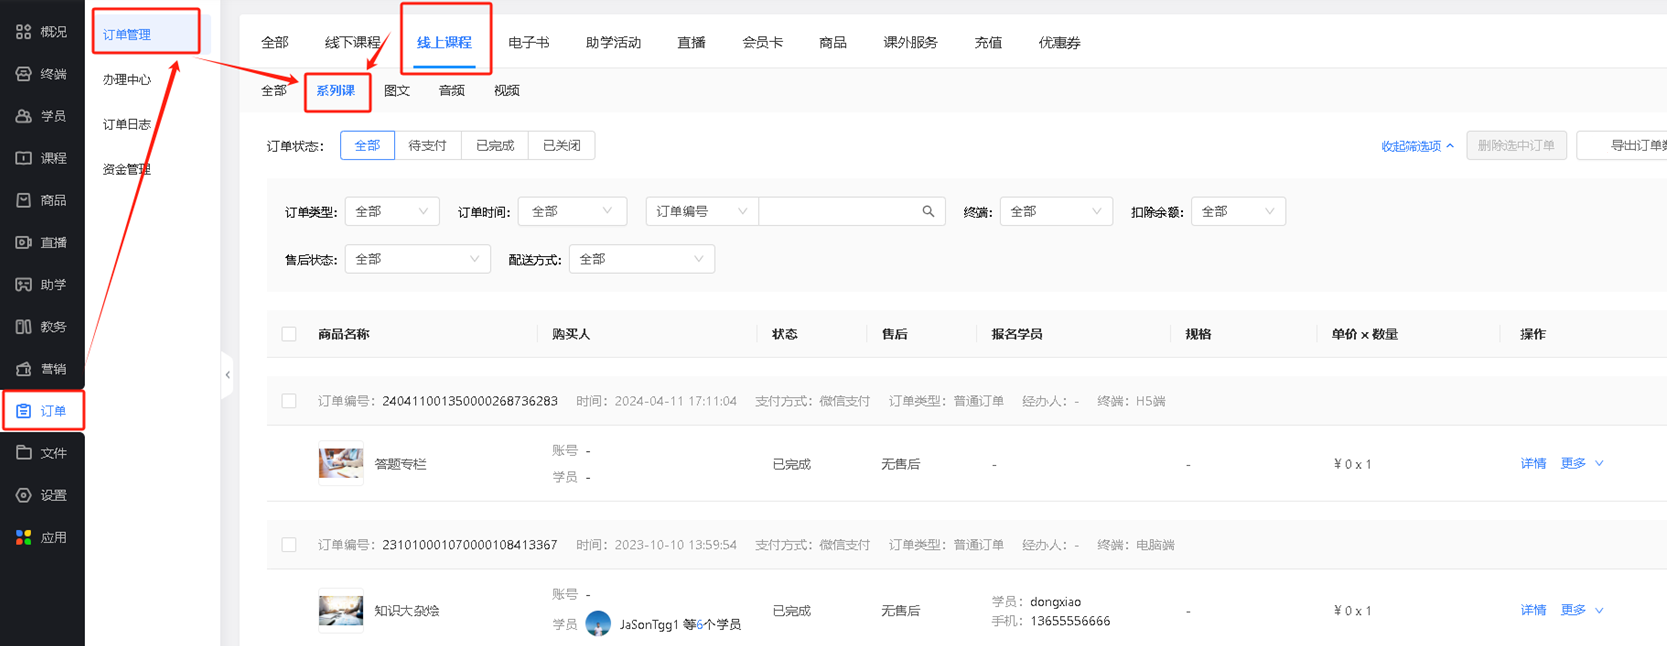Viewport: 1667px width, 646px height.
Task: Click the 直播 live camera sidebar icon
Action: (24, 242)
